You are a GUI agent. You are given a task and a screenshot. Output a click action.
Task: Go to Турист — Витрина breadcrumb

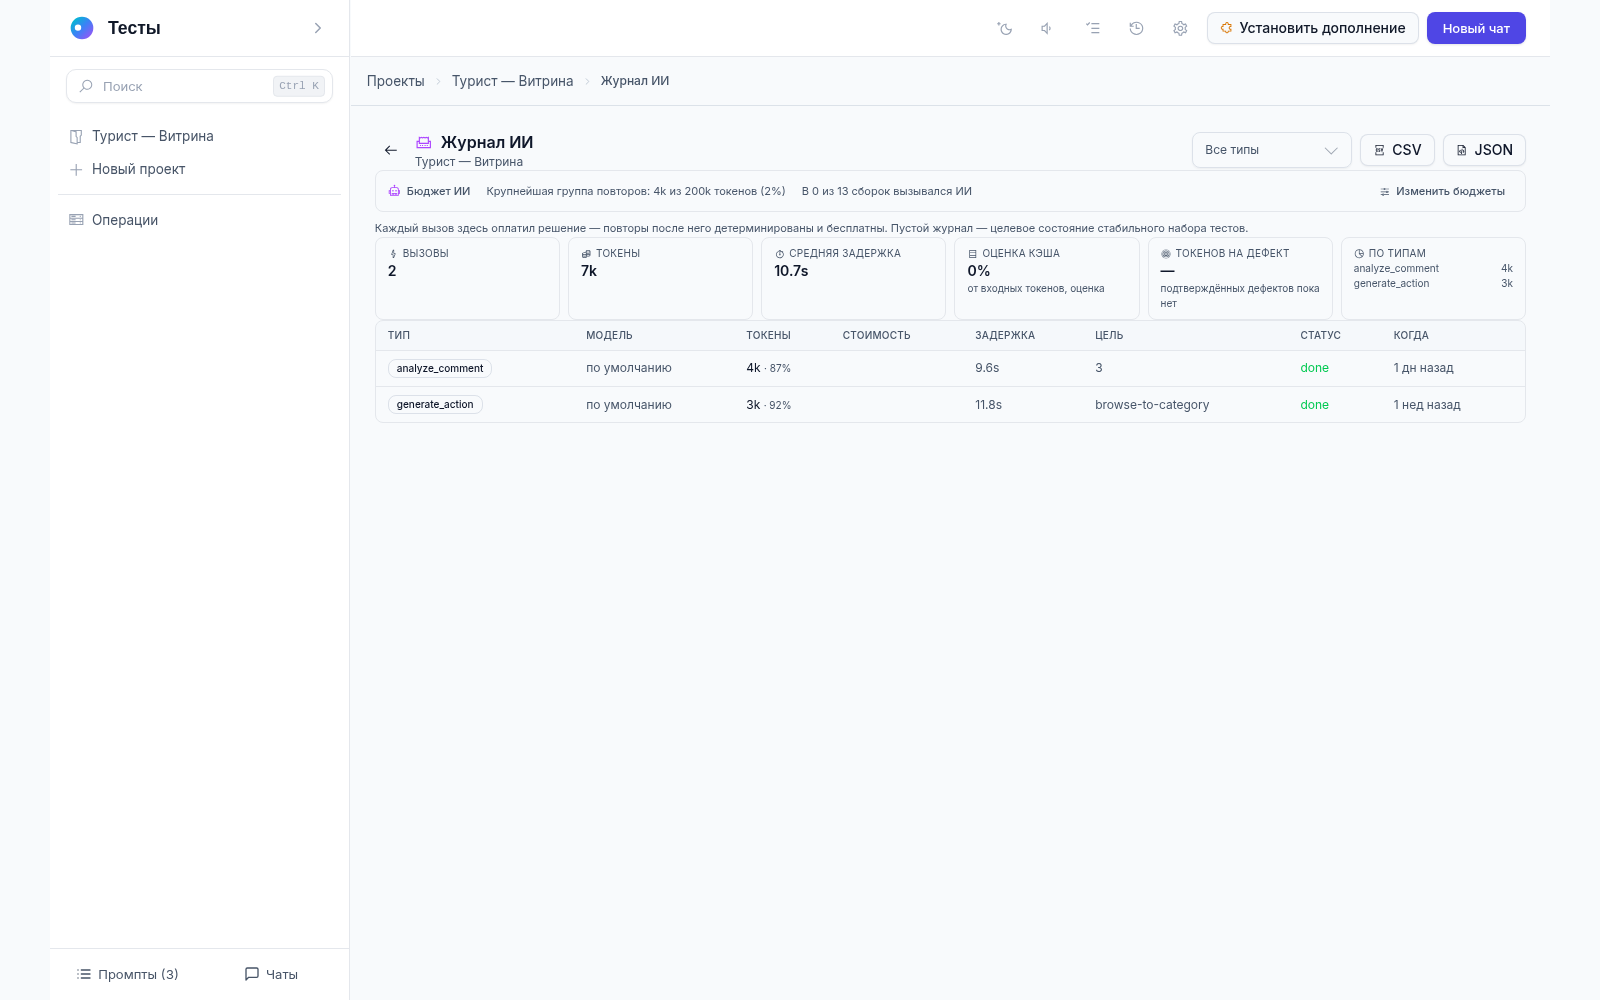[512, 81]
